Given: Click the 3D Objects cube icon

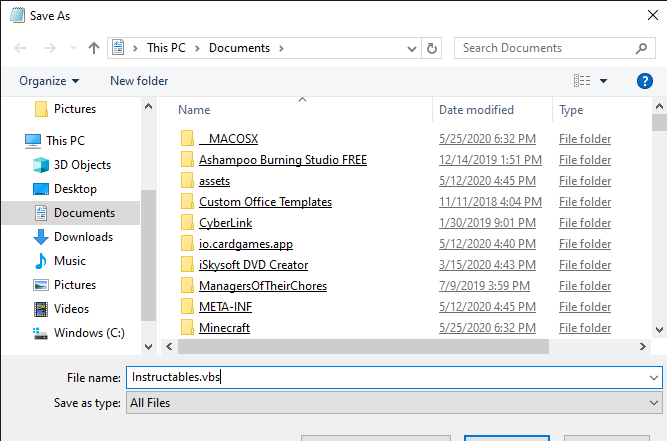Looking at the screenshot, I should pyautogui.click(x=41, y=165).
